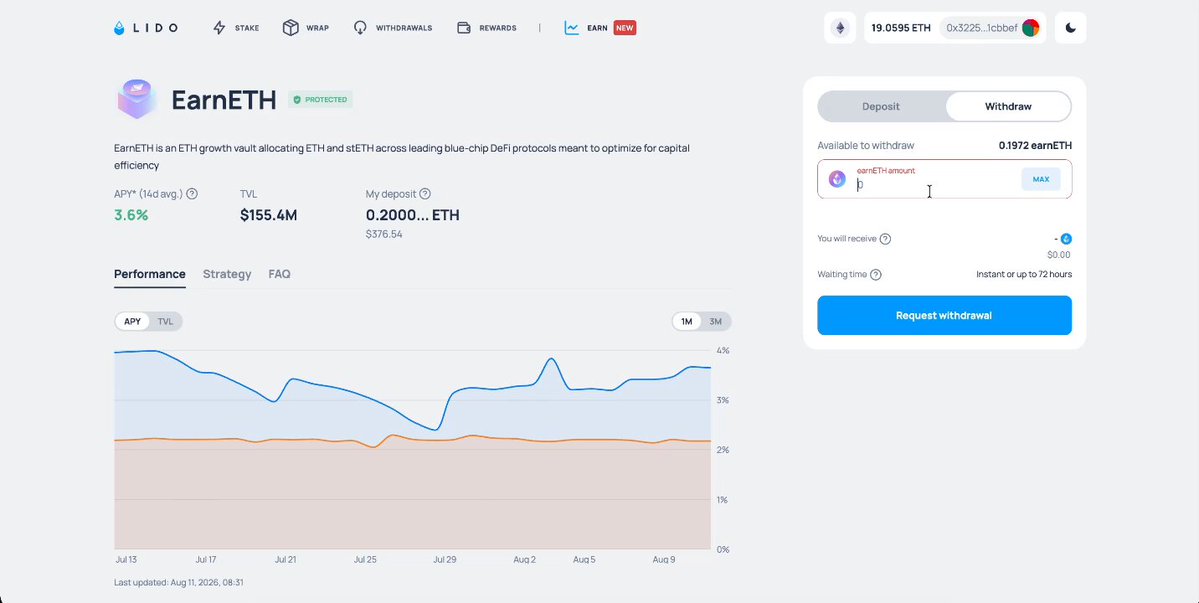Click the wallet avatar circle icon
This screenshot has height=603, width=1199.
pos(1030,28)
